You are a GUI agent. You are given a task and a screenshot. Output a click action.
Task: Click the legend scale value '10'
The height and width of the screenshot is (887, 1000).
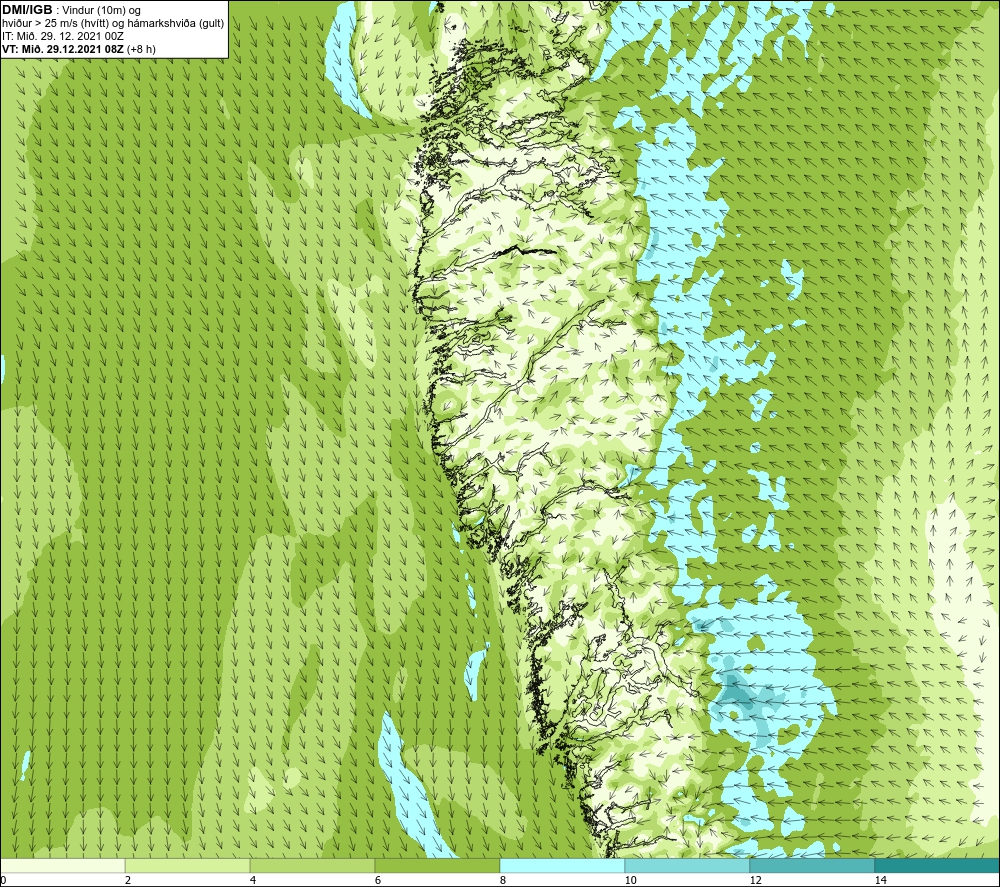630,880
